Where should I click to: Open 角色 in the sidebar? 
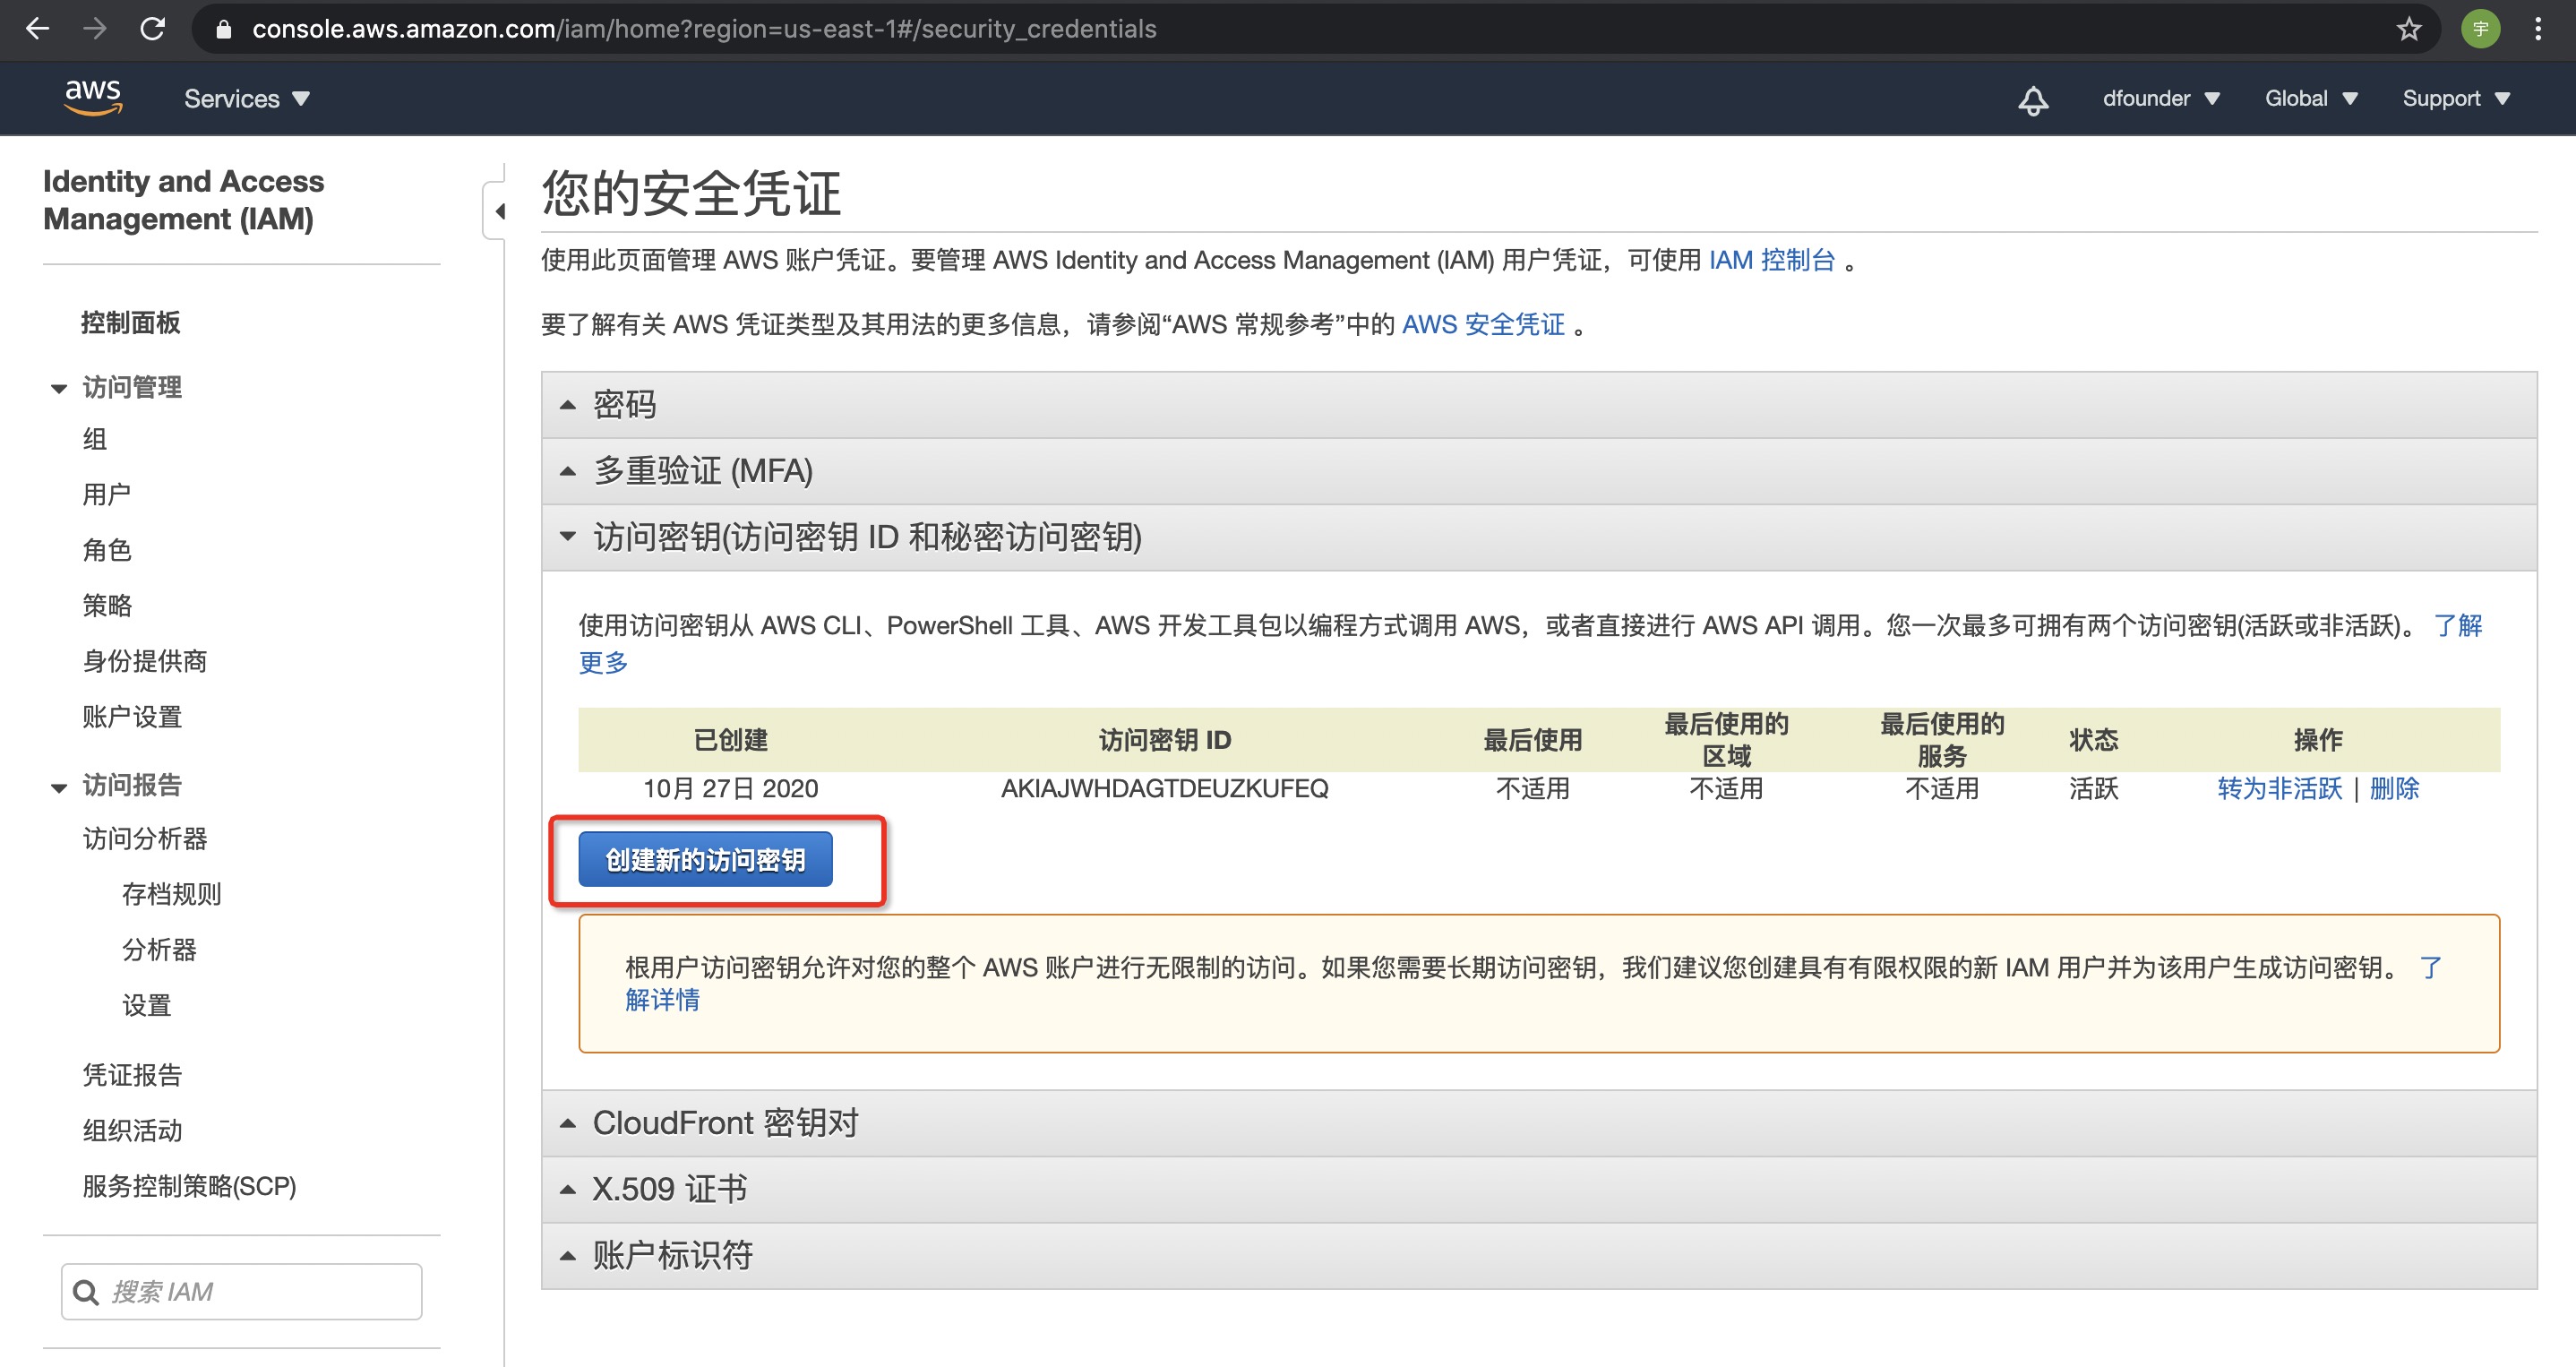click(106, 550)
